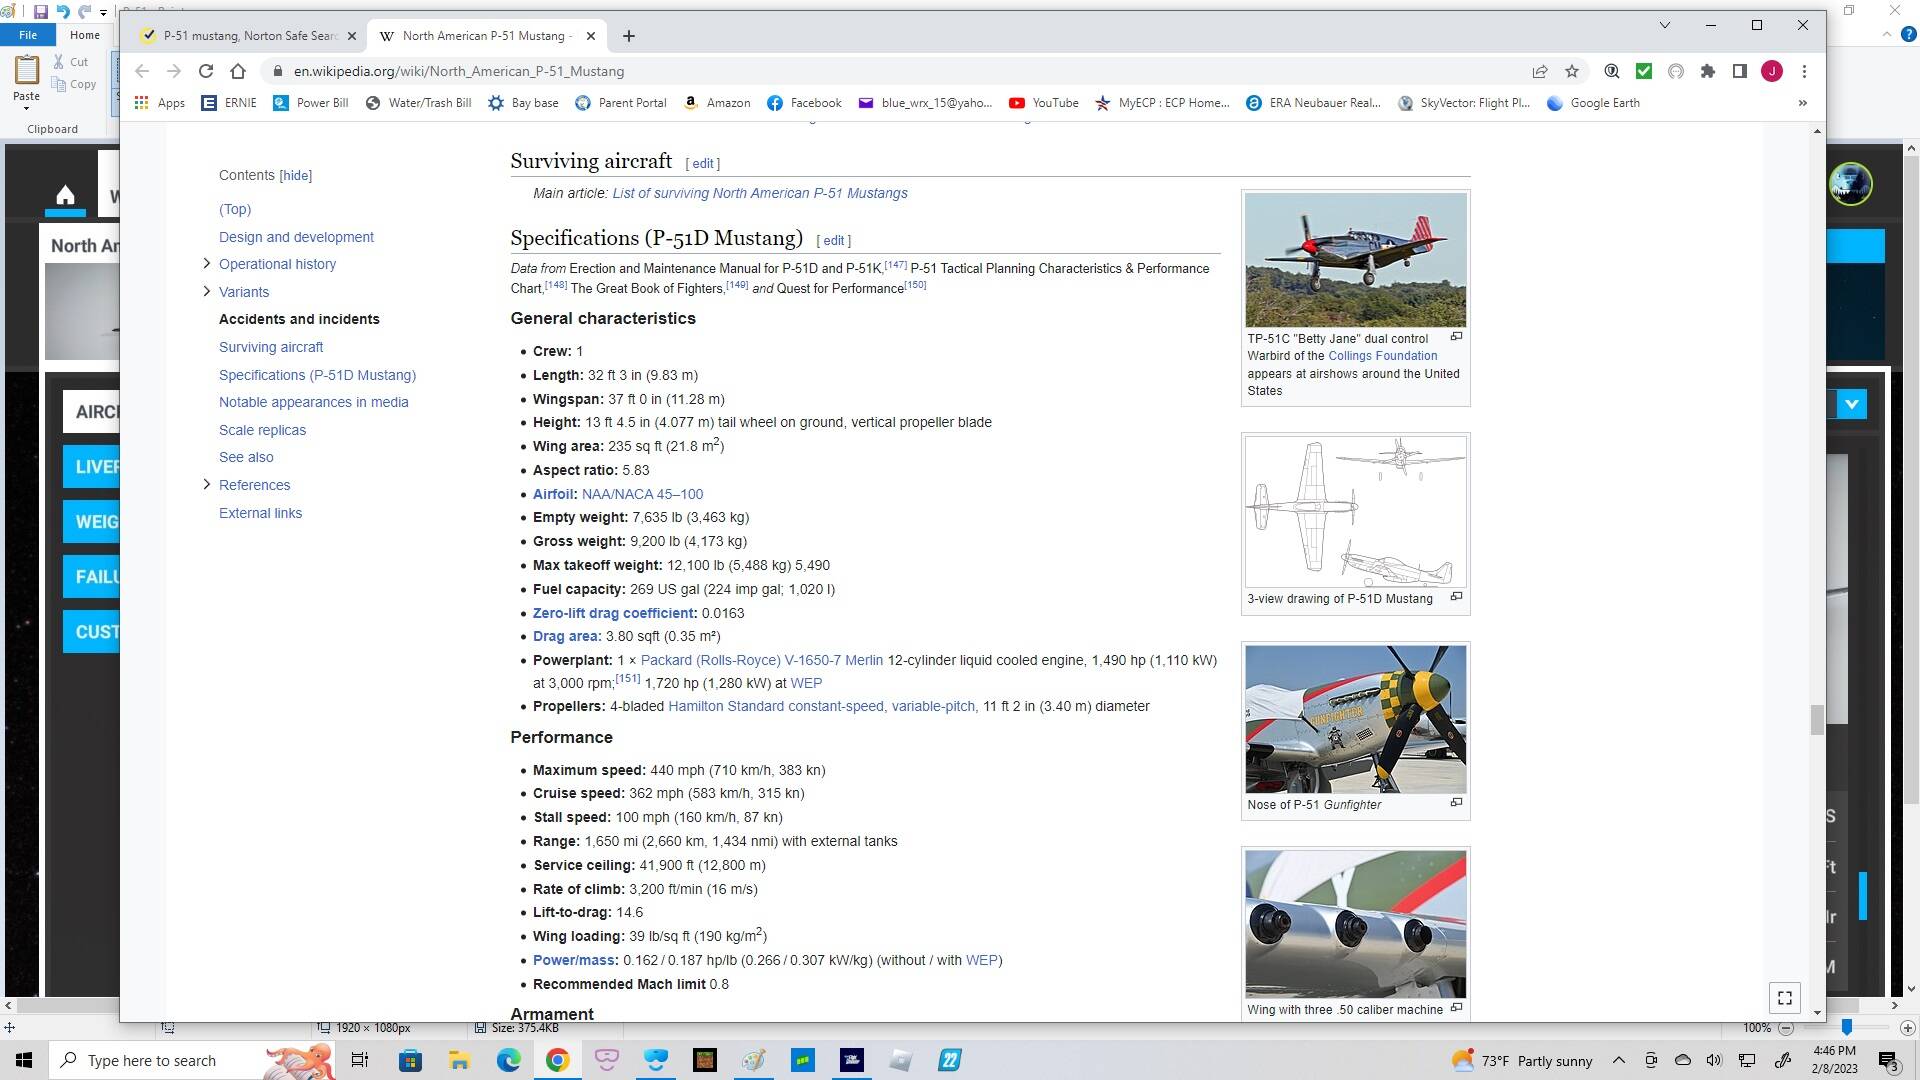The width and height of the screenshot is (1920, 1080).
Task: Open the Chrome three-dot menu
Action: point(1804,71)
